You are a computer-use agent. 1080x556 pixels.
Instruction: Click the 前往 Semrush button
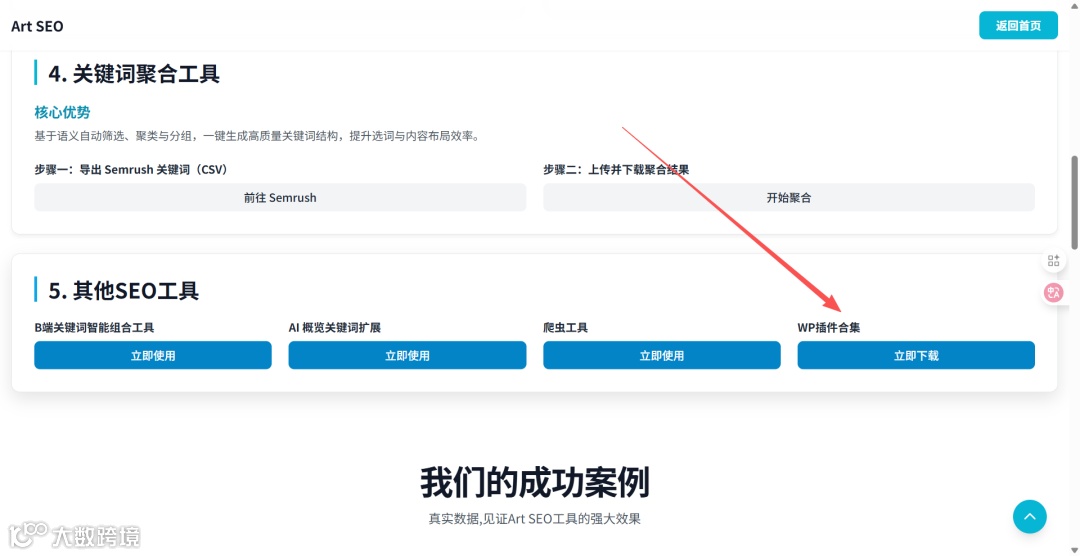280,198
